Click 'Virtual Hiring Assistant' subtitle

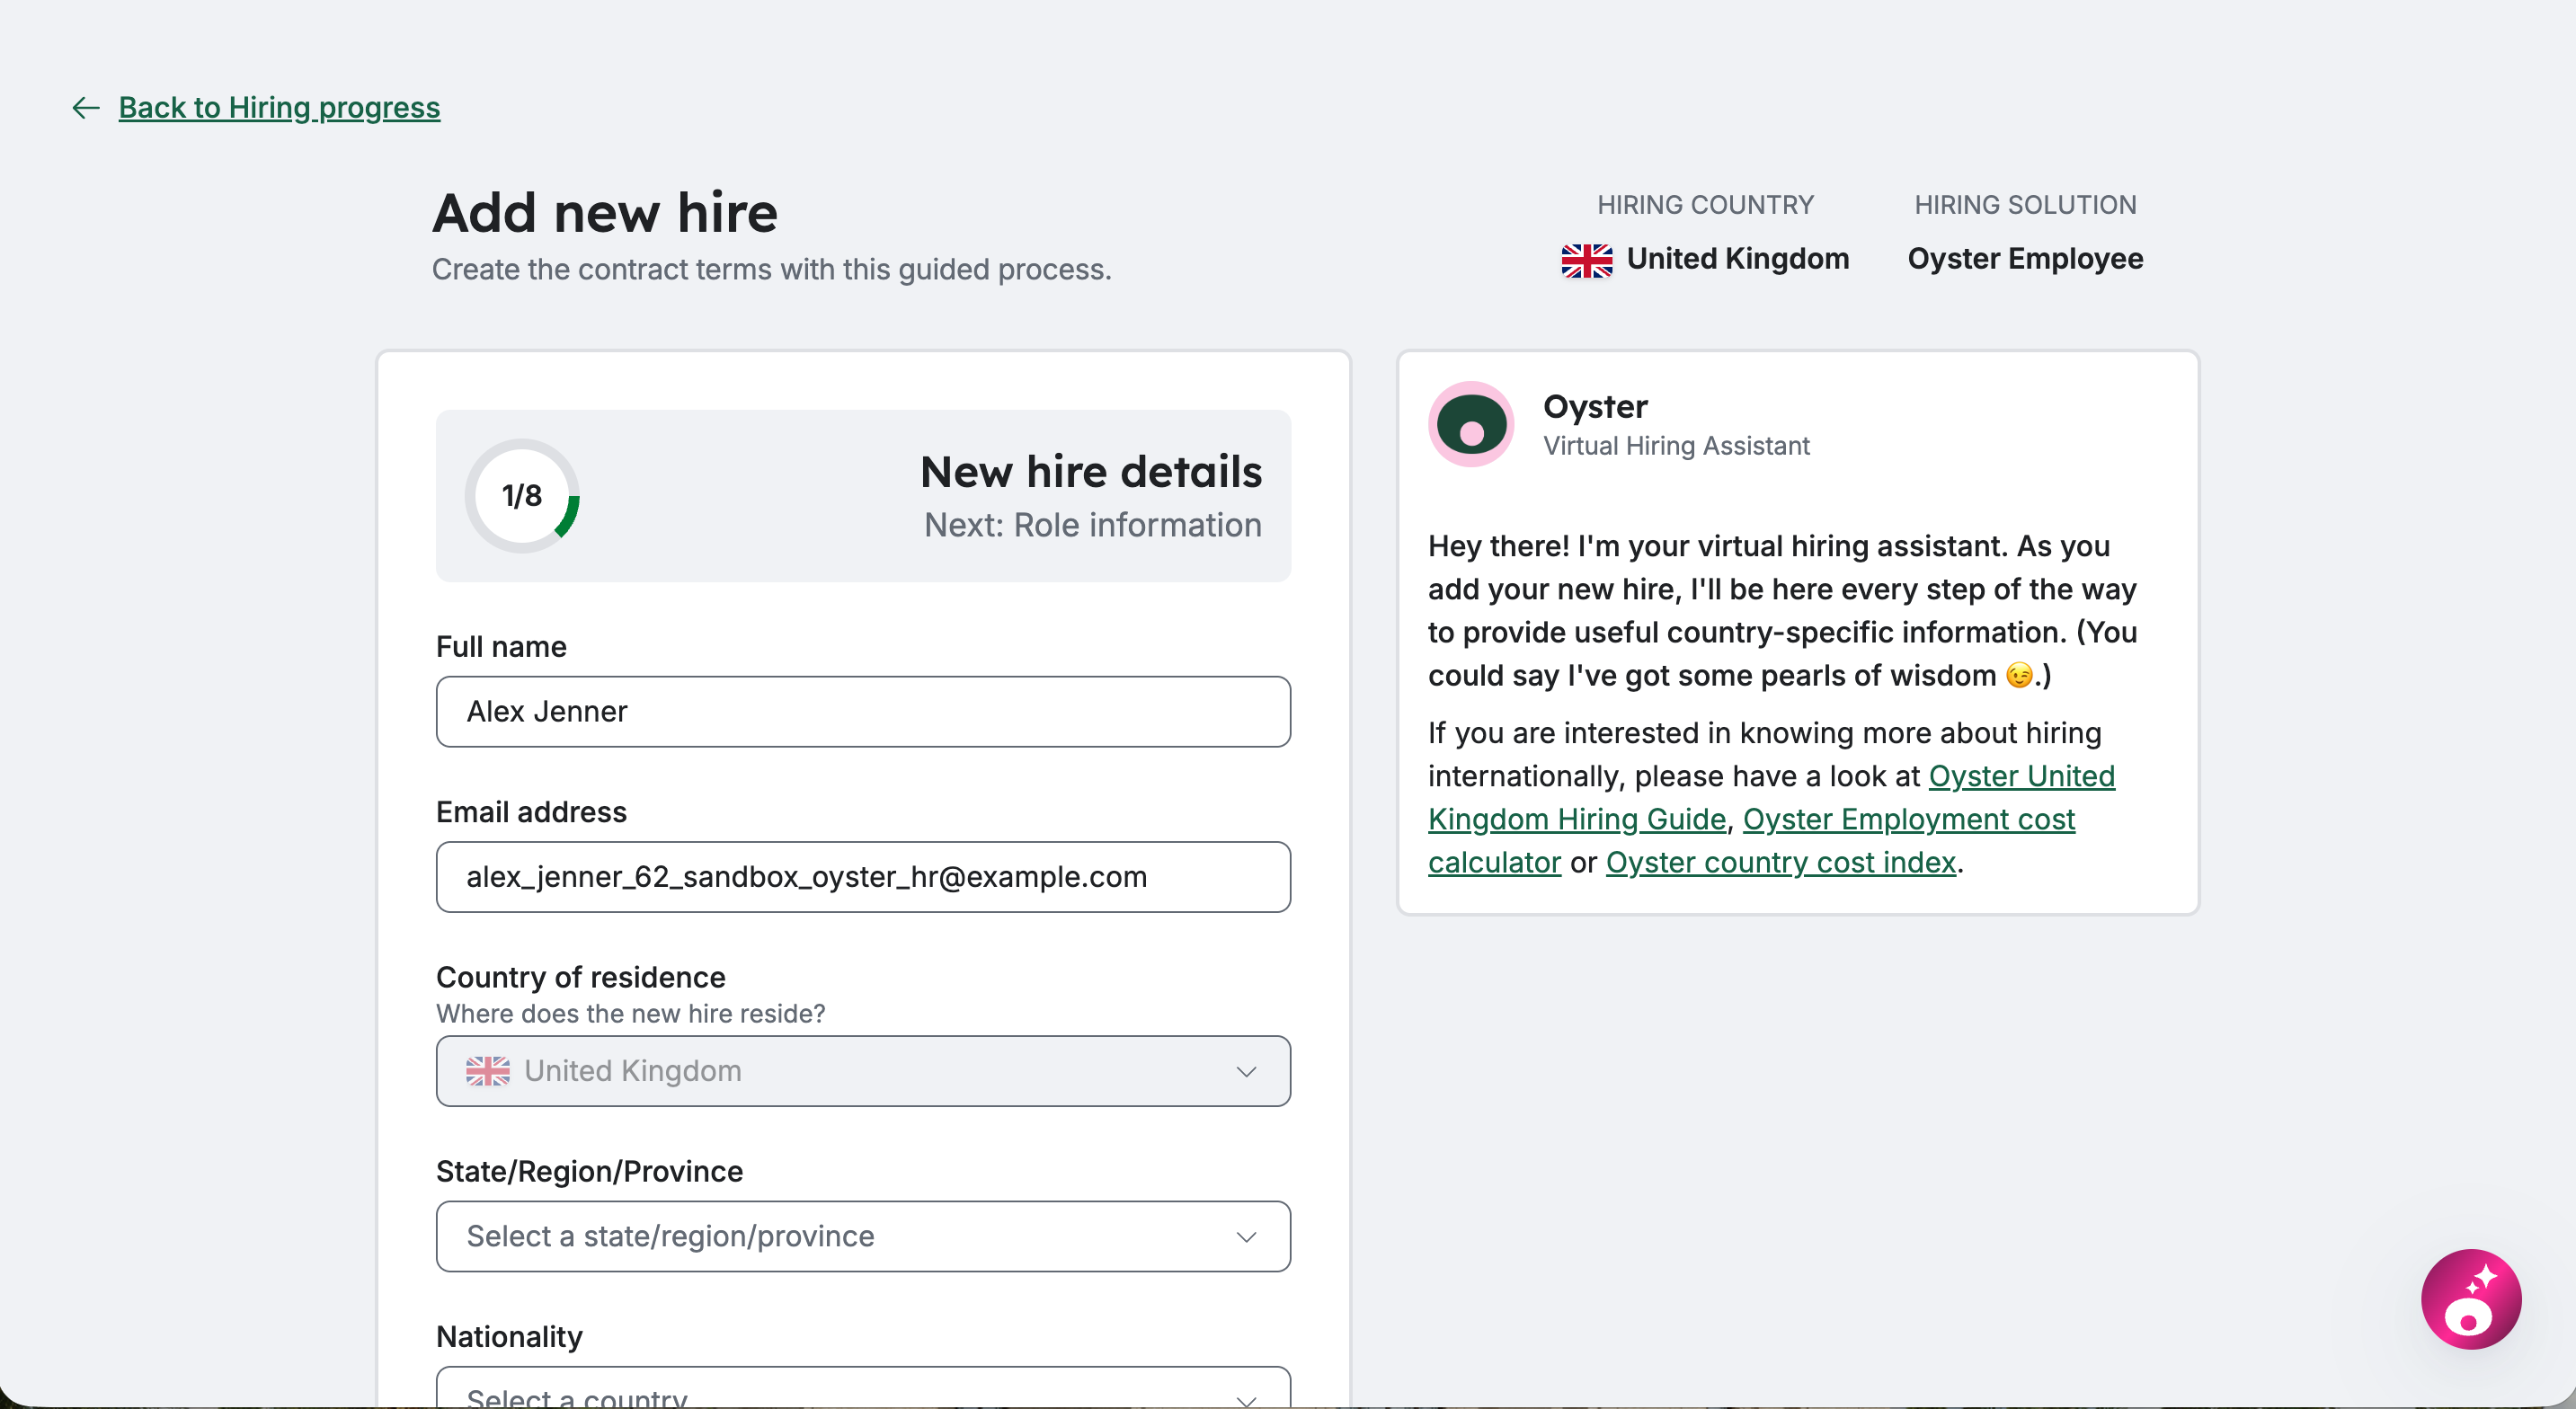[1676, 446]
